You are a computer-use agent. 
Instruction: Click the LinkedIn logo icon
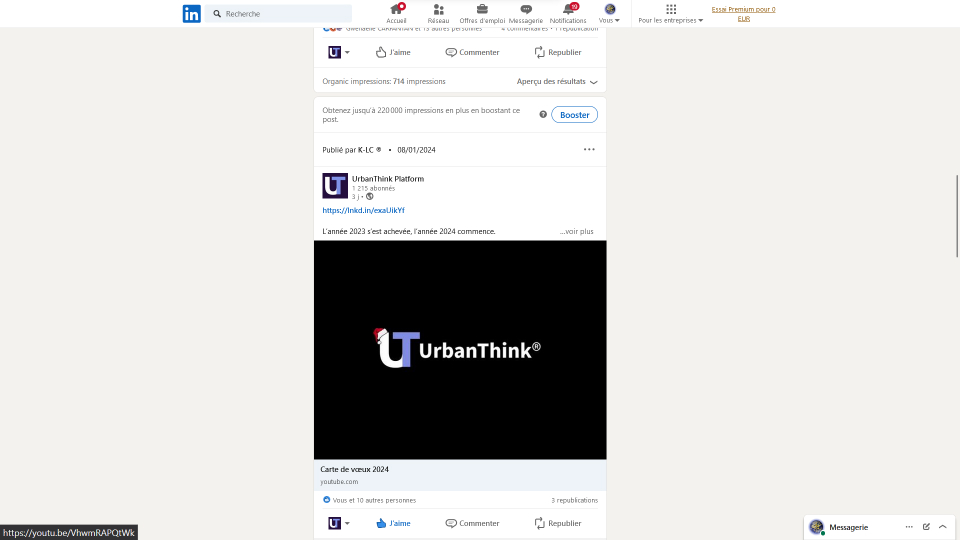[191, 14]
